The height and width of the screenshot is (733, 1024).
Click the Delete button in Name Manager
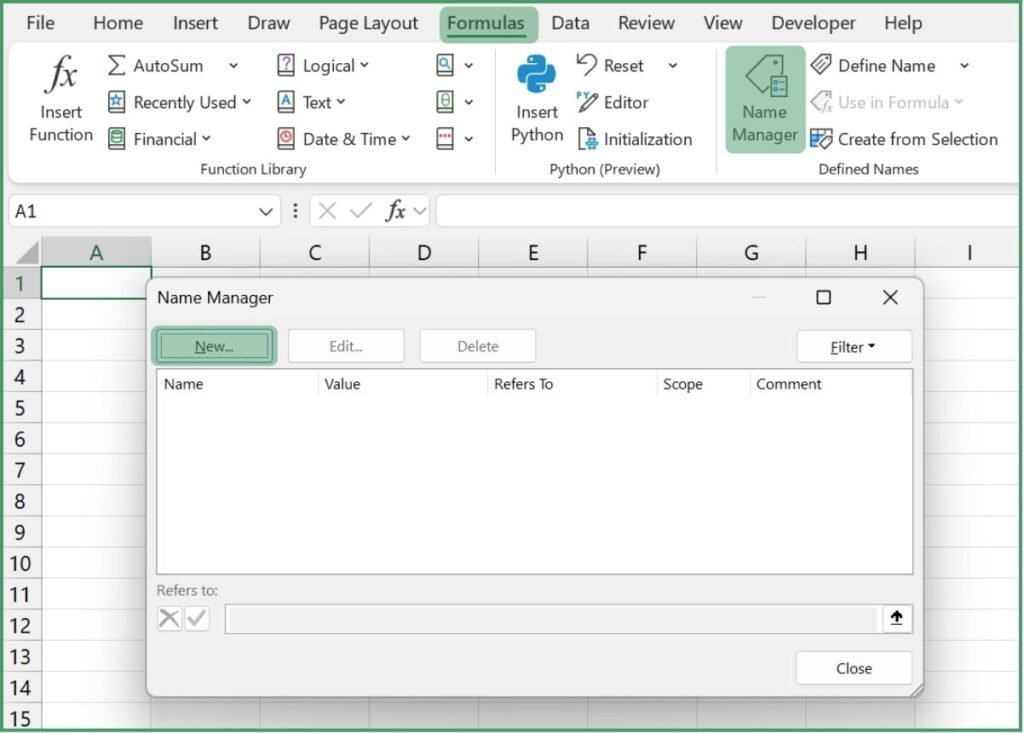[477, 346]
